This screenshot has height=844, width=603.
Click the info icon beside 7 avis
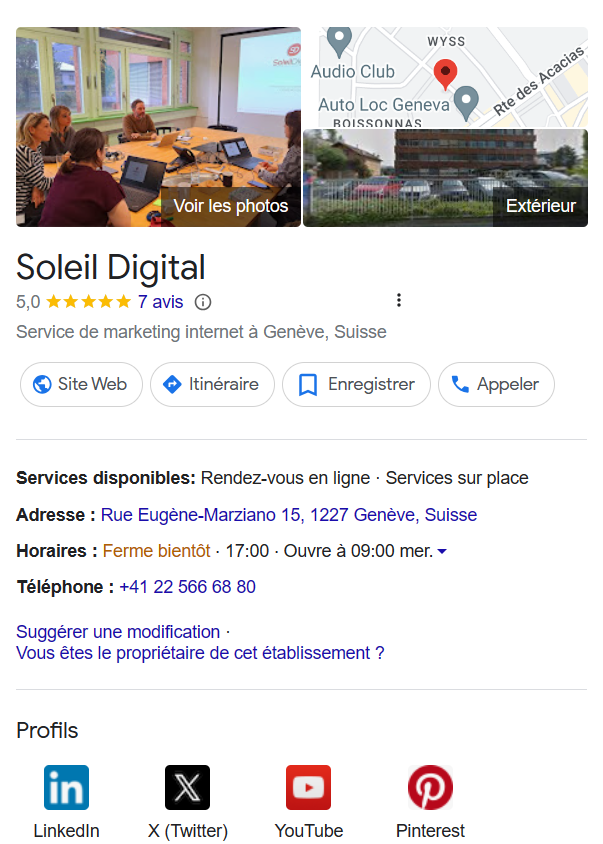pyautogui.click(x=203, y=302)
